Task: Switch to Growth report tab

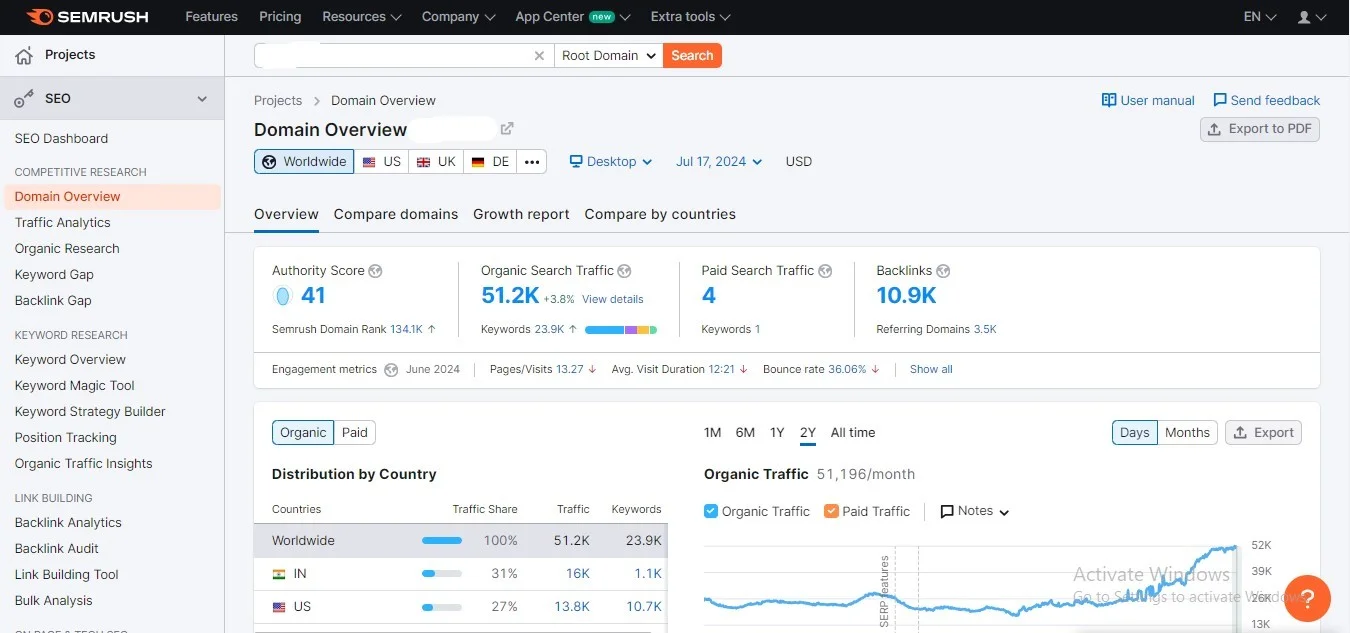Action: pos(521,214)
